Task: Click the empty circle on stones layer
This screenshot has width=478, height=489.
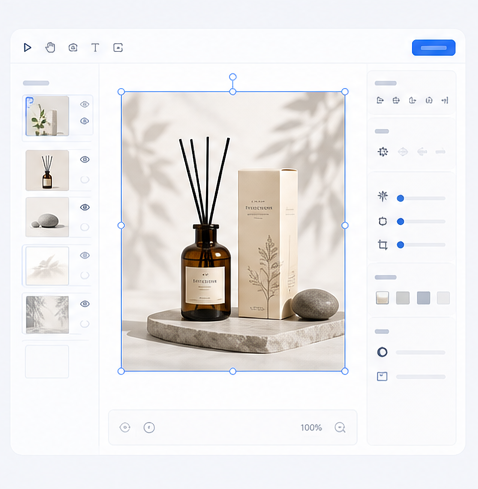Action: point(85,227)
